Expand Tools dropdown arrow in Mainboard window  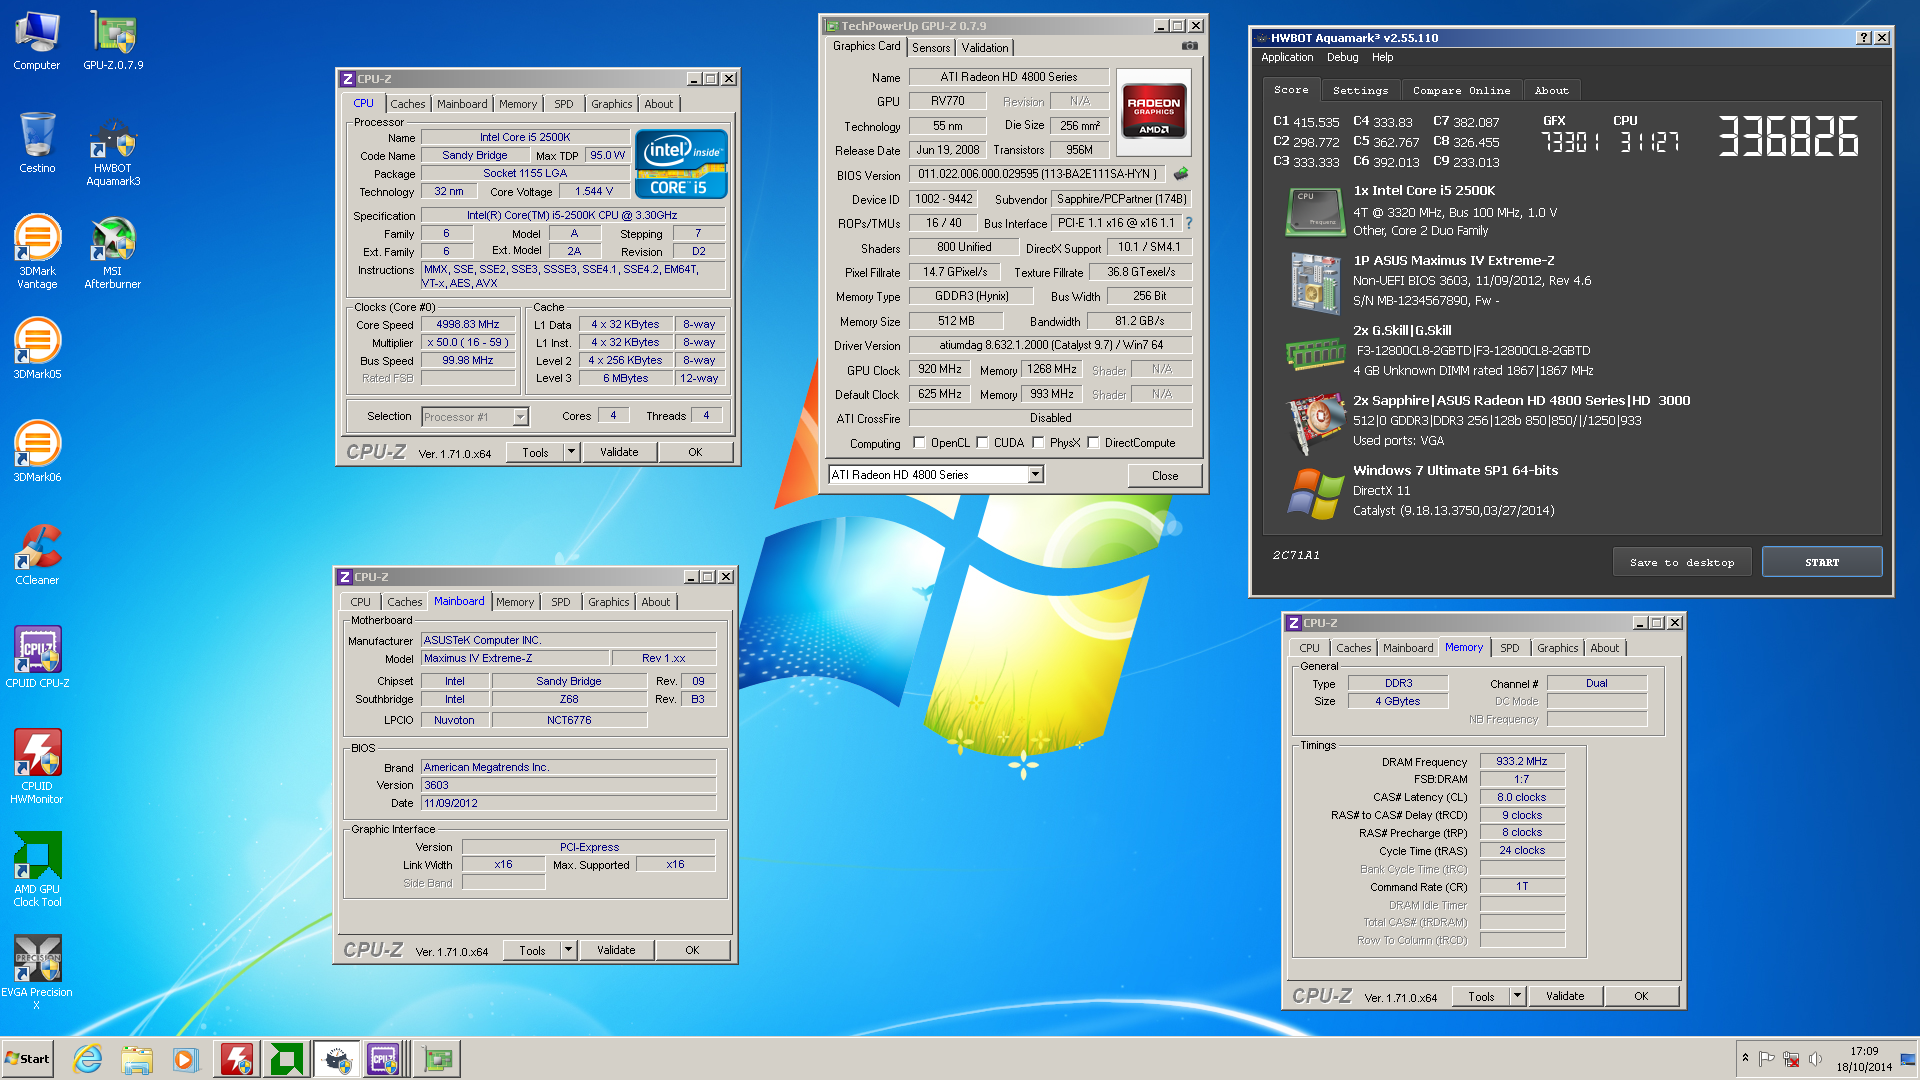point(568,950)
